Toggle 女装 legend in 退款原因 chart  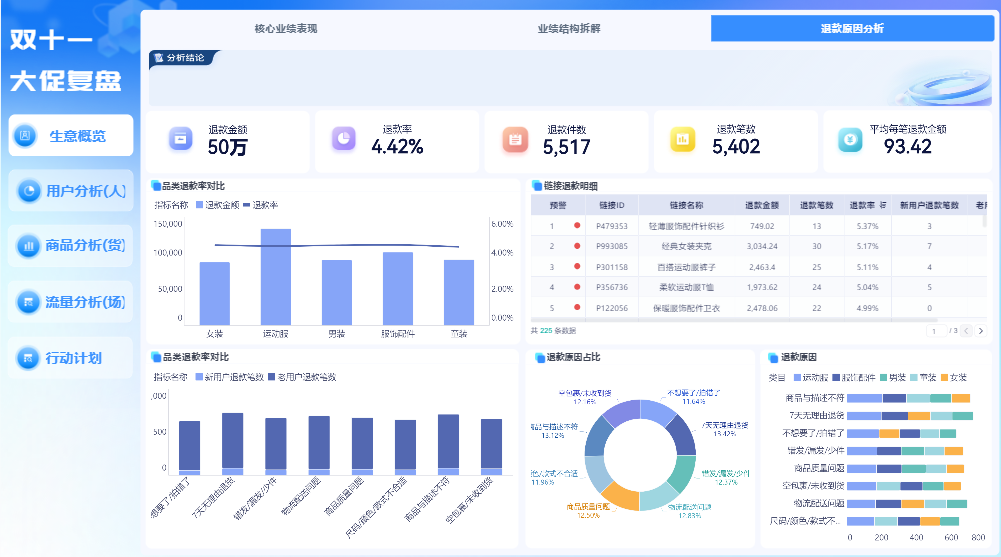pyautogui.click(x=954, y=378)
